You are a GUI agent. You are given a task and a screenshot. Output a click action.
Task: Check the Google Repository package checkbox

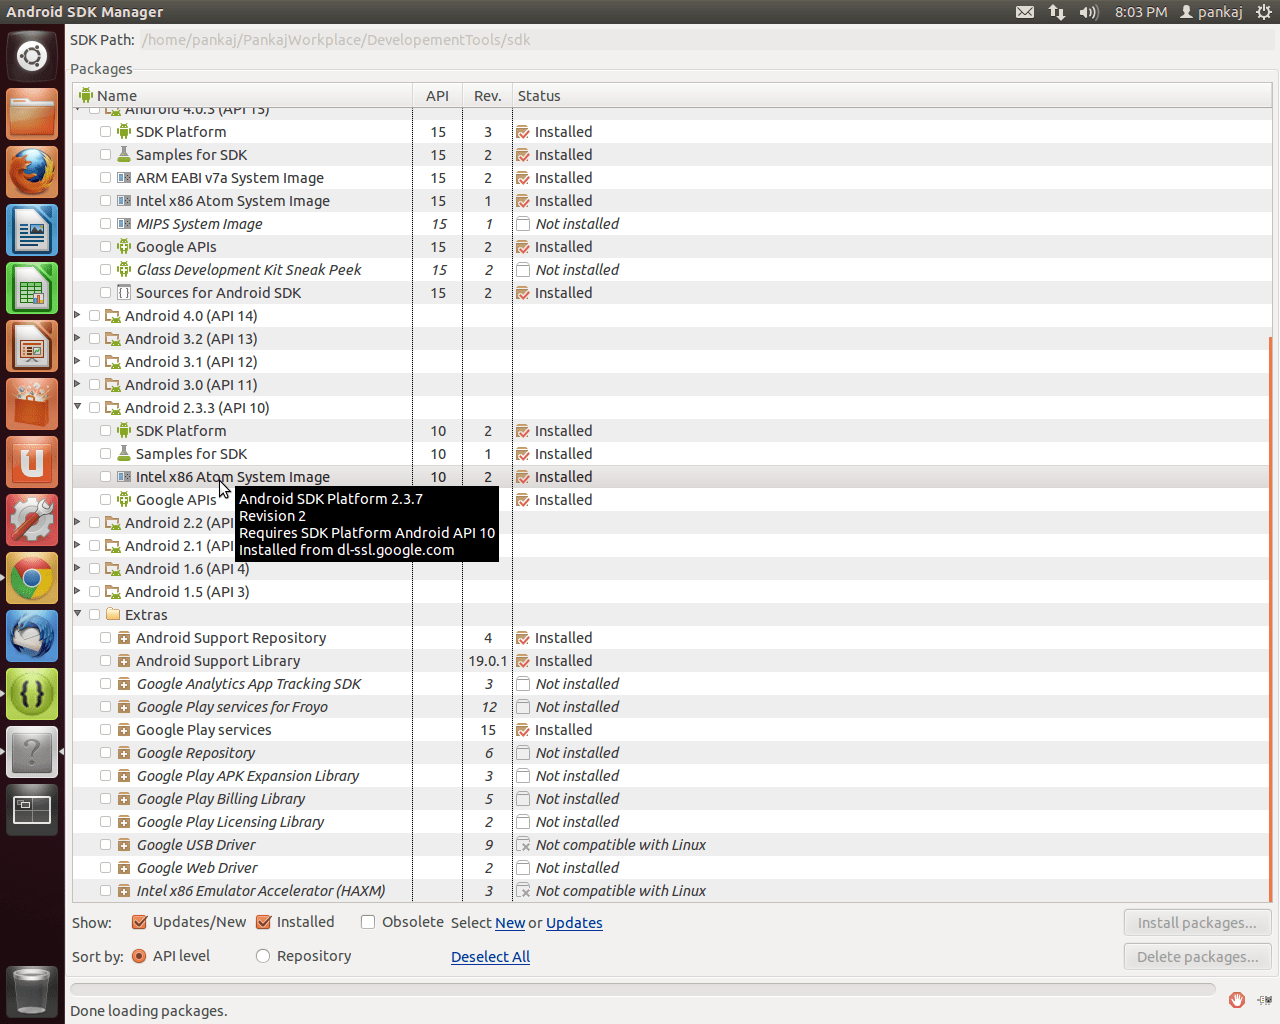click(x=105, y=753)
